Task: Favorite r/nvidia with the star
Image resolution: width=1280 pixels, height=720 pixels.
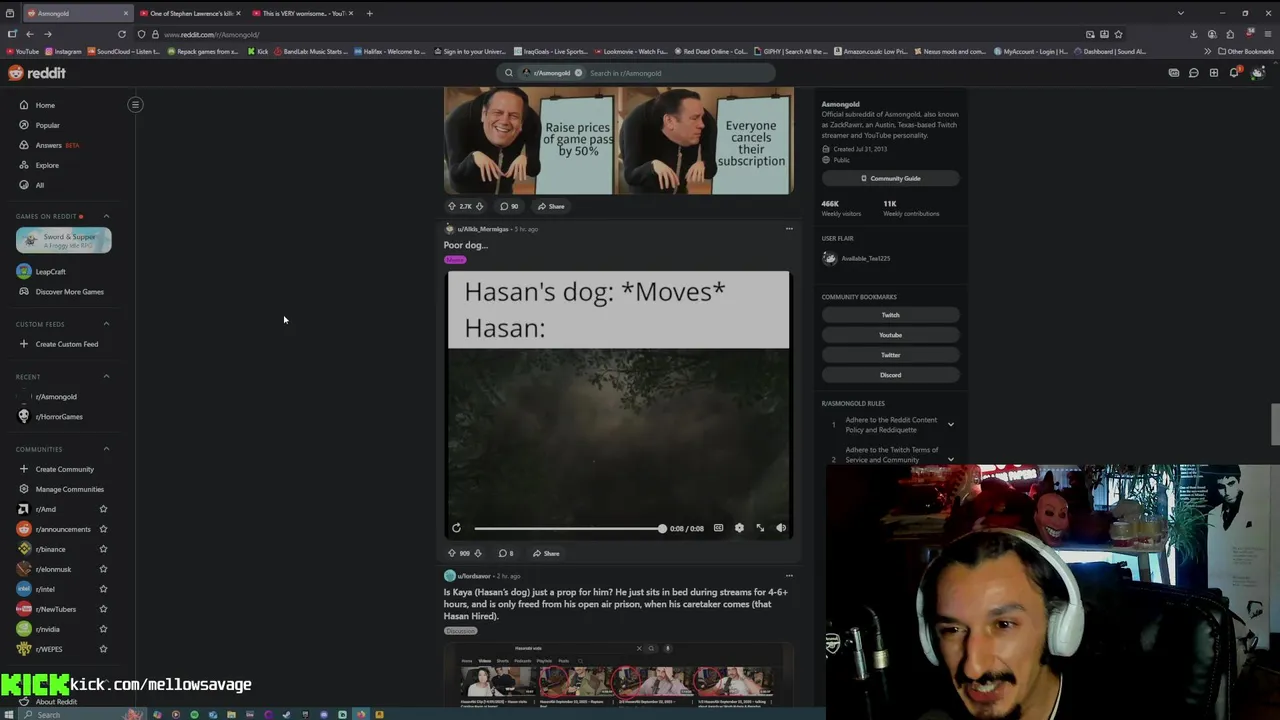Action: click(x=103, y=629)
